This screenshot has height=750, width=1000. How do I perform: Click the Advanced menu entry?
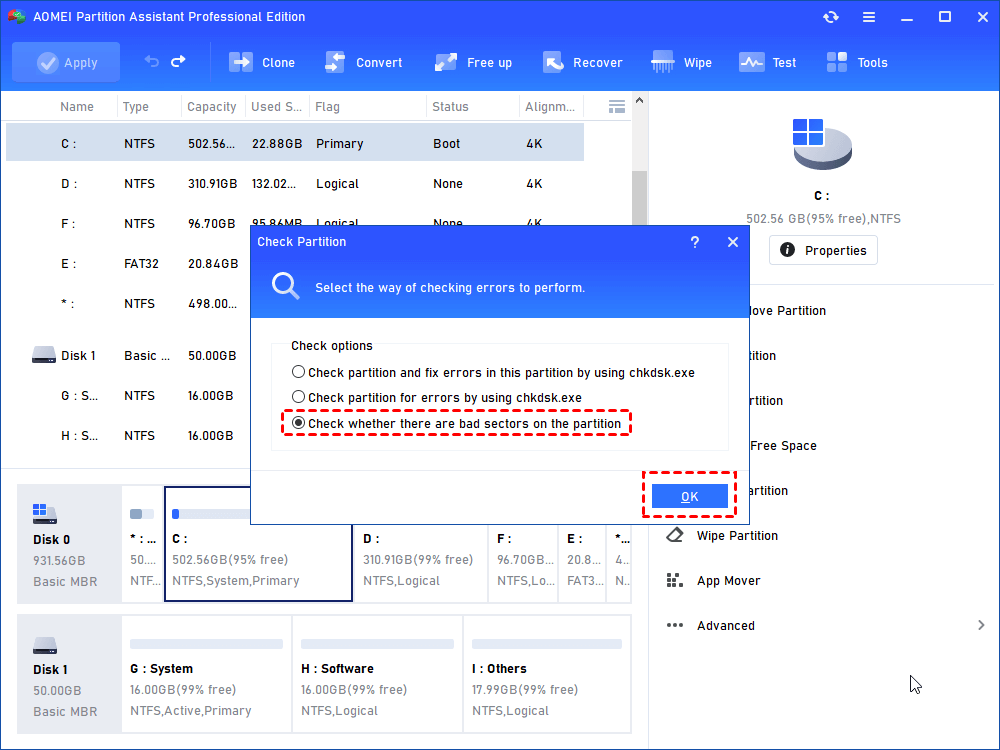(x=725, y=626)
